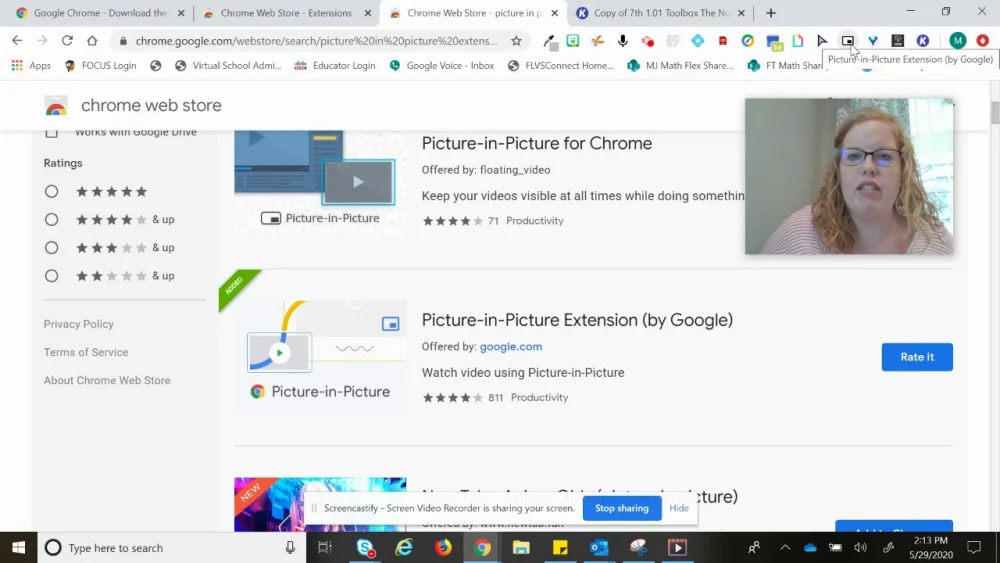The height and width of the screenshot is (563, 1000).
Task: Open the Apps shortcut in bookmarks bar
Action: [x=31, y=65]
